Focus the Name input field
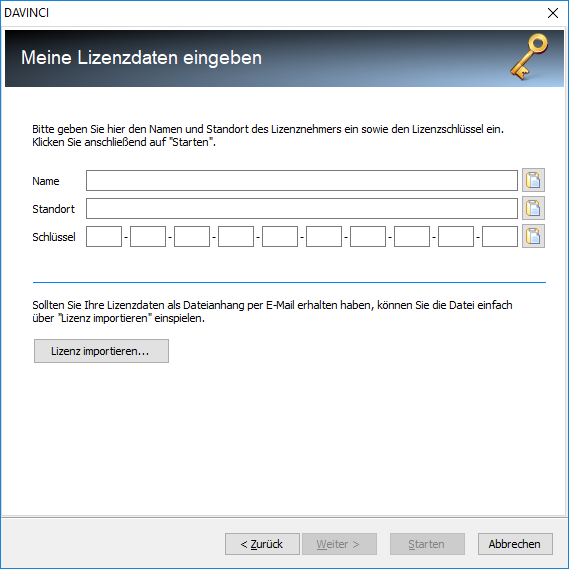 302,180
